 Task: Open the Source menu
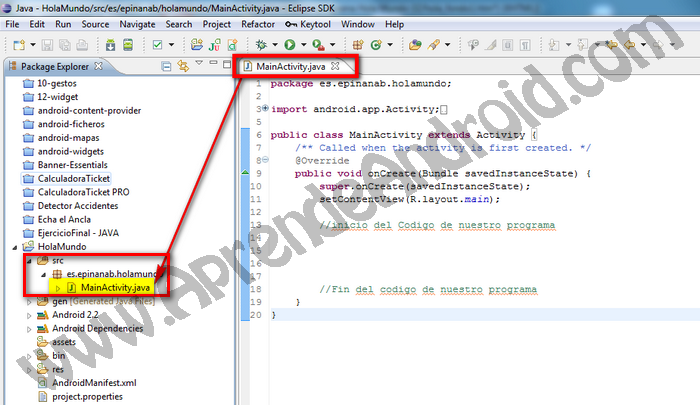coord(95,24)
